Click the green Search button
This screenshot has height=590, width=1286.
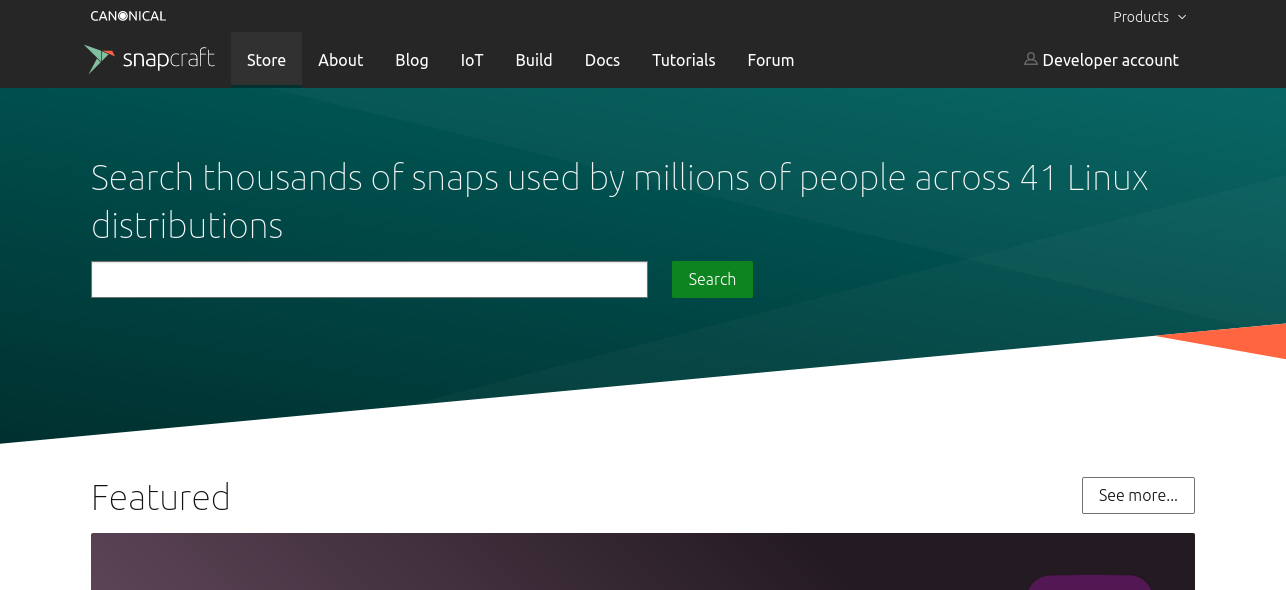(x=712, y=279)
